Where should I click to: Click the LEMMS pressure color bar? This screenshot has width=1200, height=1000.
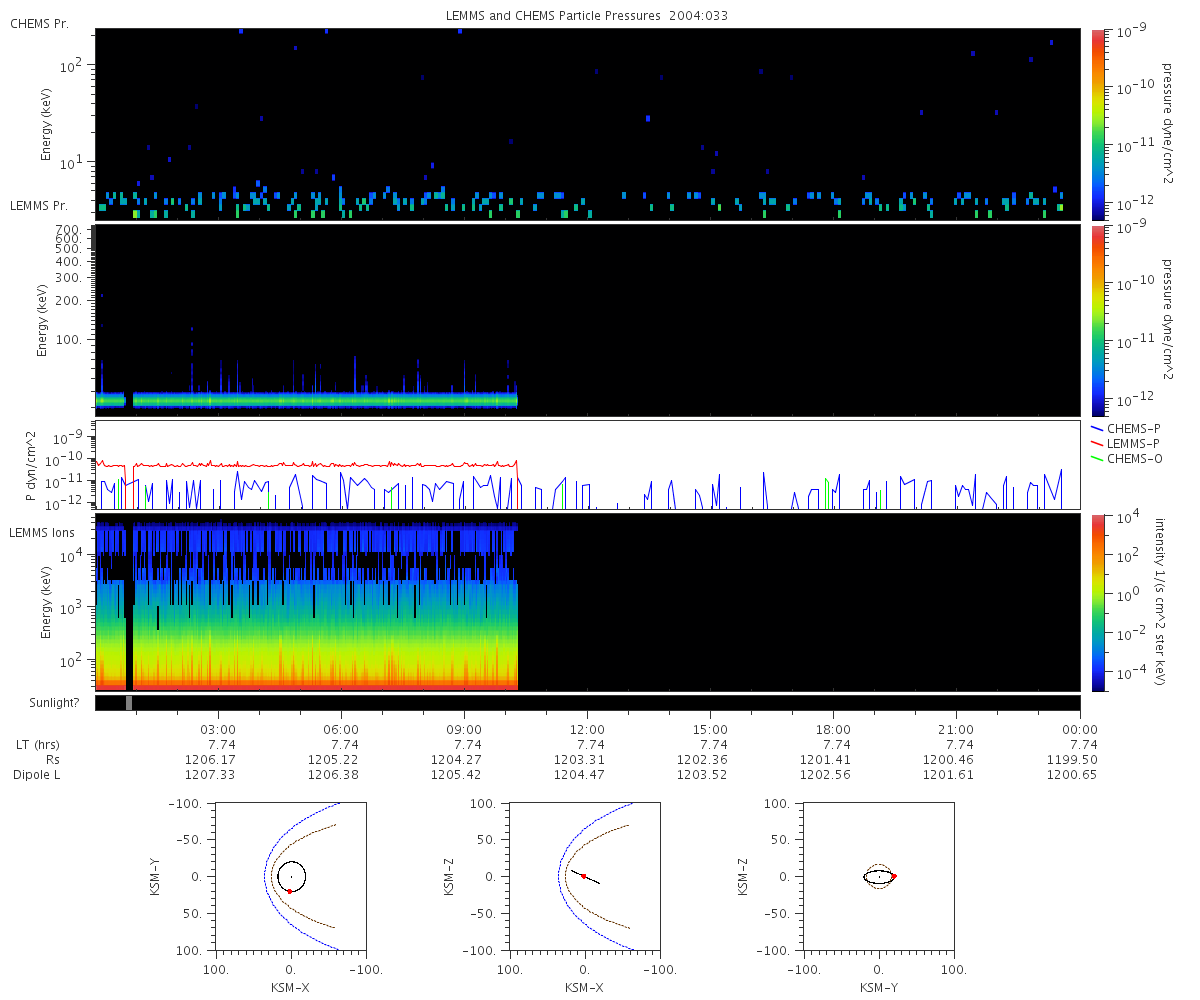point(1099,320)
